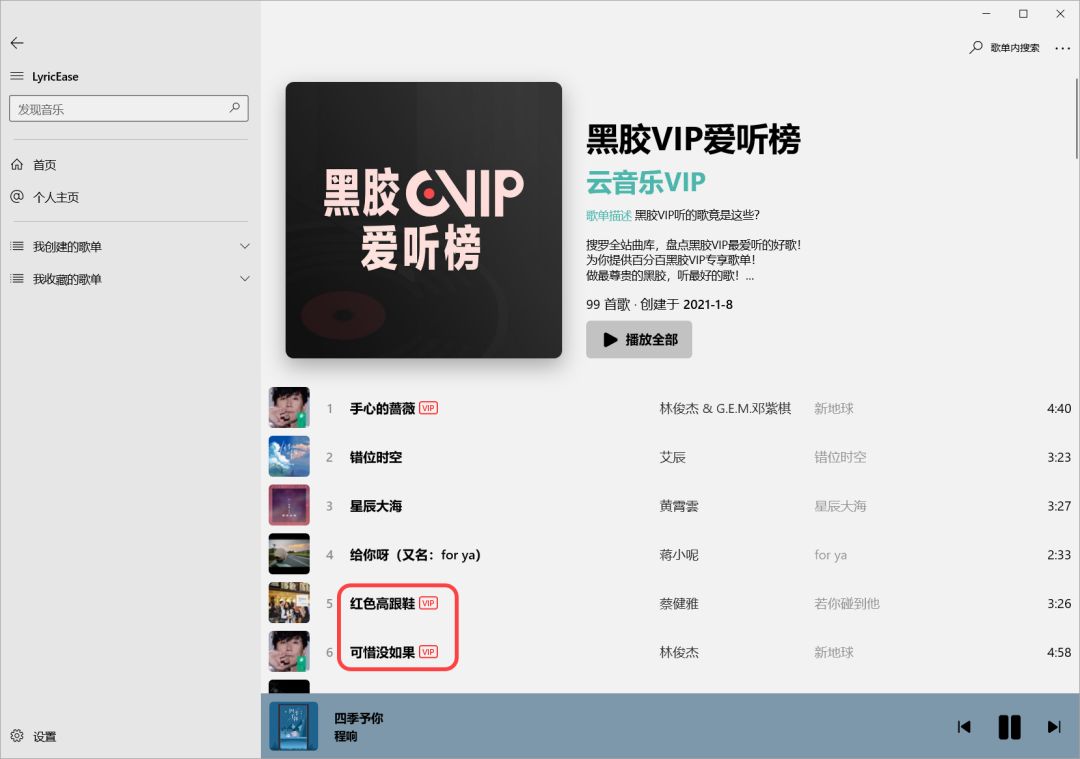The height and width of the screenshot is (759, 1080).
Task: Open album 星辰大海
Action: [x=840, y=506]
